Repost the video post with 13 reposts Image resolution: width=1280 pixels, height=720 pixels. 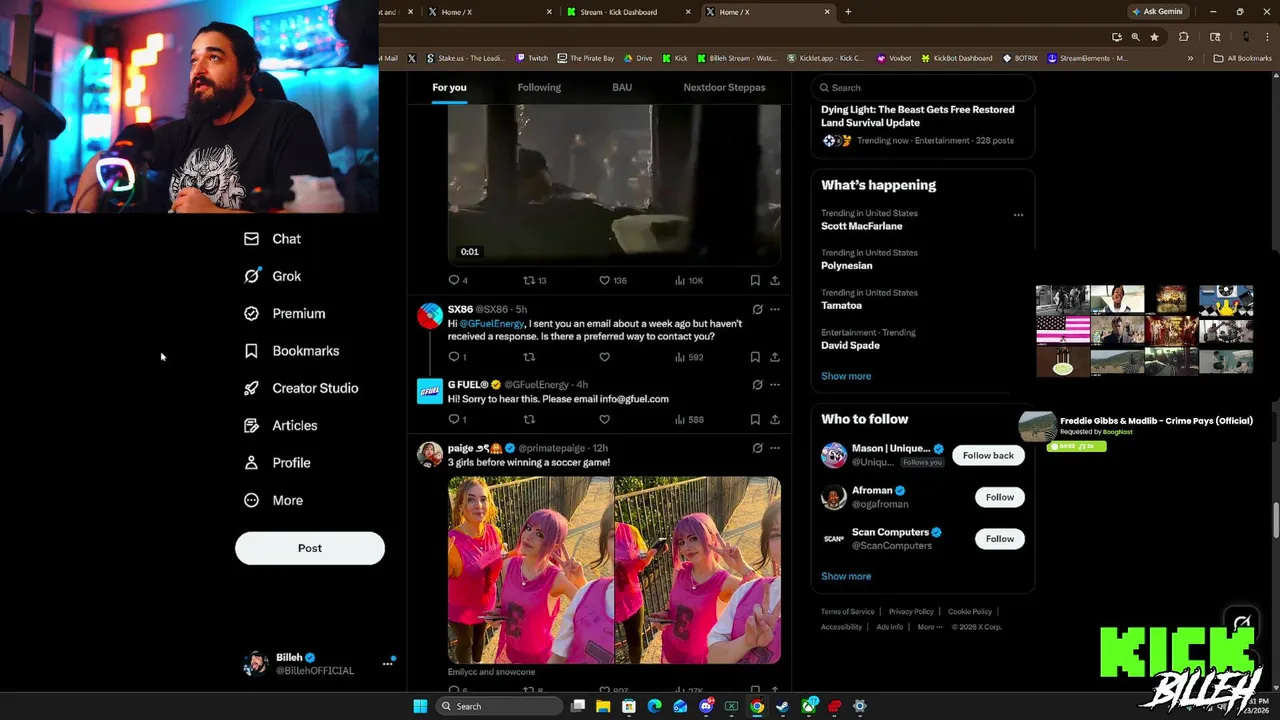tap(534, 280)
